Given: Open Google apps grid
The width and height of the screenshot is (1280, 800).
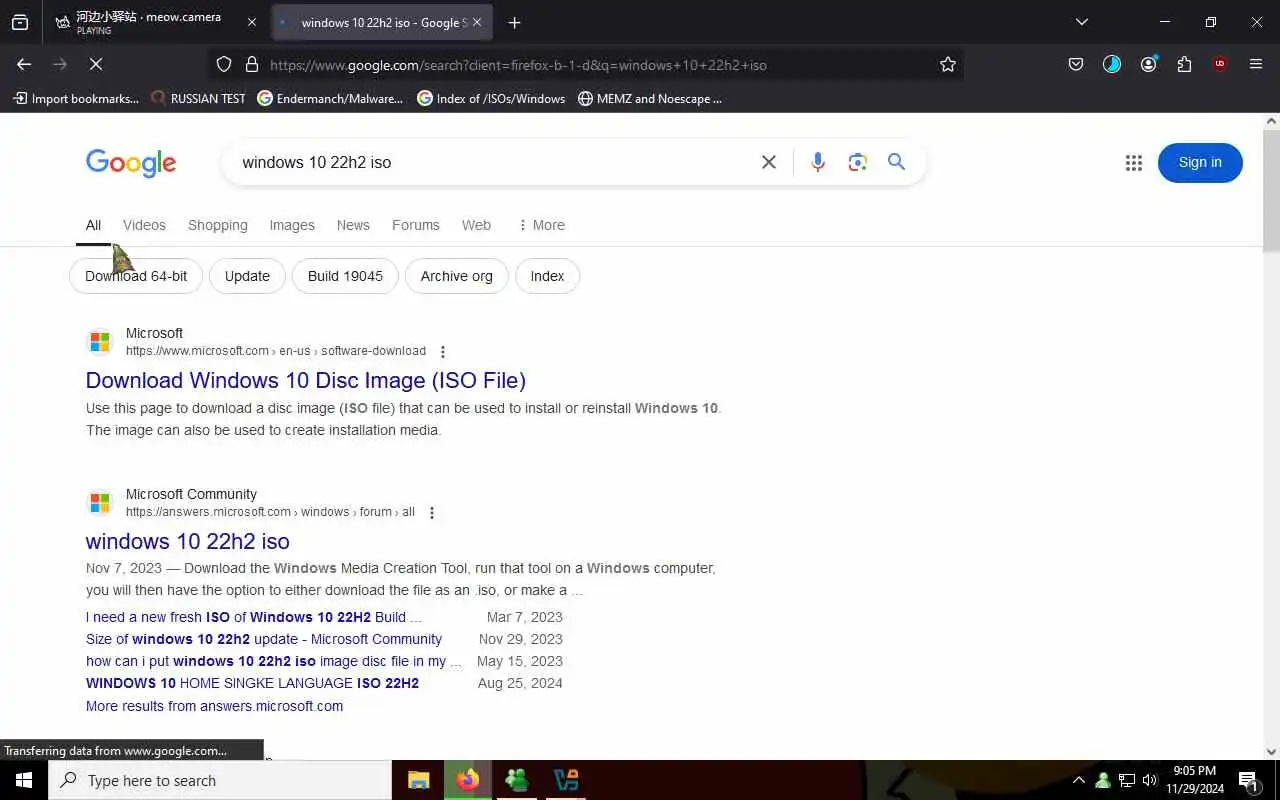Looking at the screenshot, I should pos(1133,163).
